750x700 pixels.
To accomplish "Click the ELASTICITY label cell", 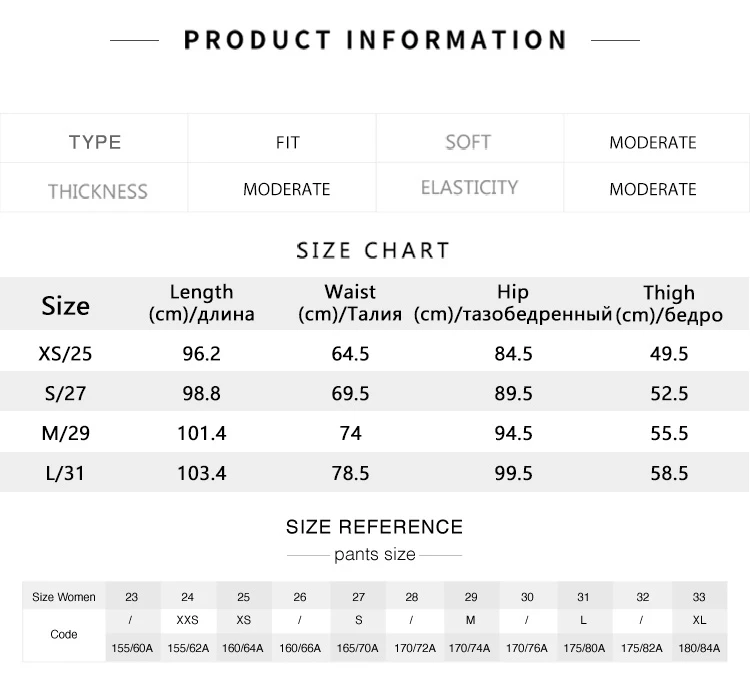I will click(x=469, y=188).
